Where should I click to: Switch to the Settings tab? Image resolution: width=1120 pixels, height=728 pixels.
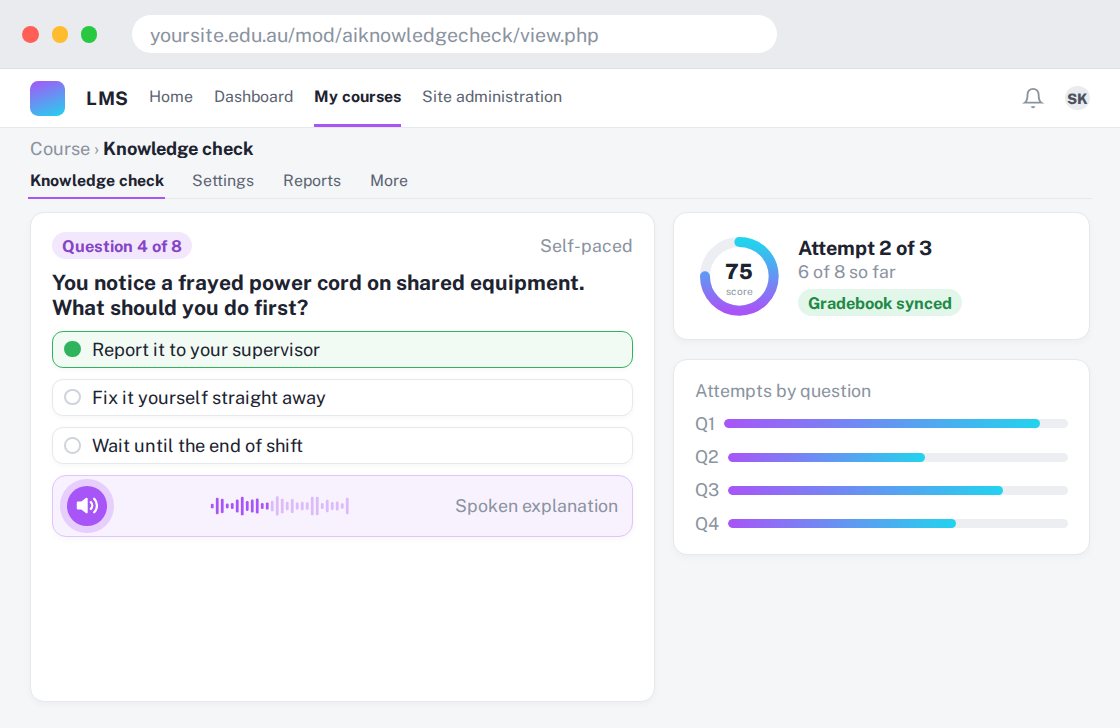(x=223, y=181)
